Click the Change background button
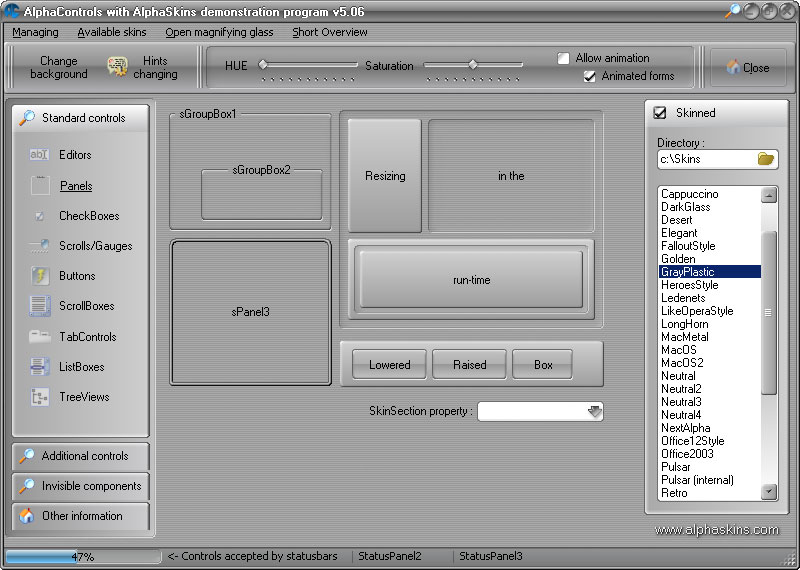Image resolution: width=800 pixels, height=570 pixels. 59,67
